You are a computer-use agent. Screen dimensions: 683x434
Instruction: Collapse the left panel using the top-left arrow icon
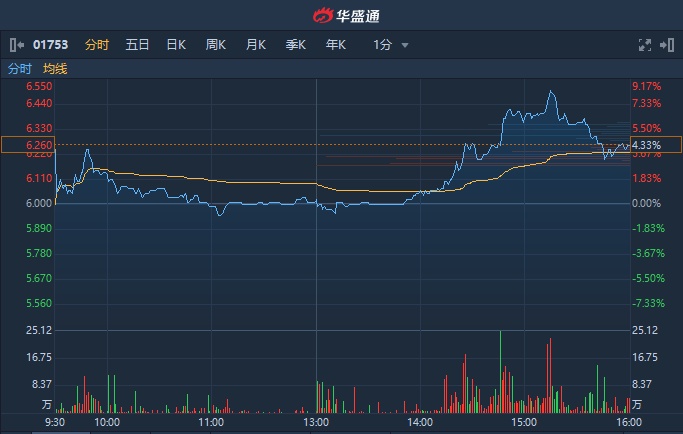click(x=15, y=45)
